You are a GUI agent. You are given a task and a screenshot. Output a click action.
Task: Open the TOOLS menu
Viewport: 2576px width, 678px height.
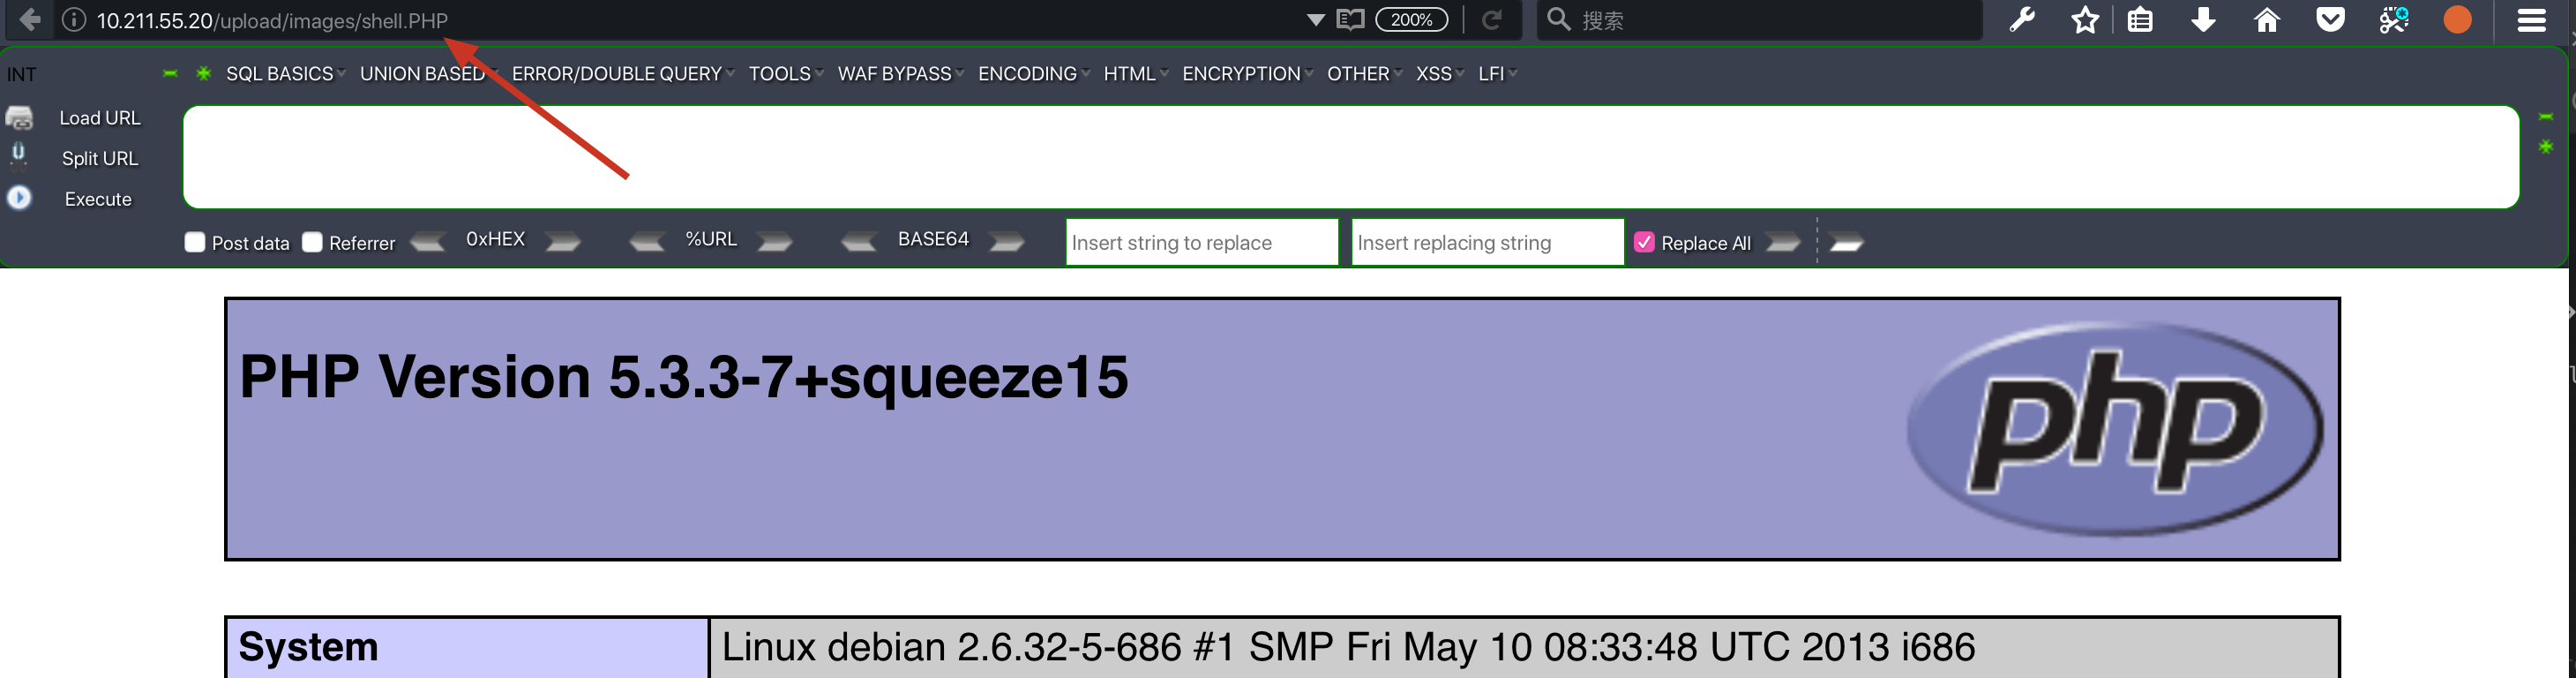pos(786,74)
